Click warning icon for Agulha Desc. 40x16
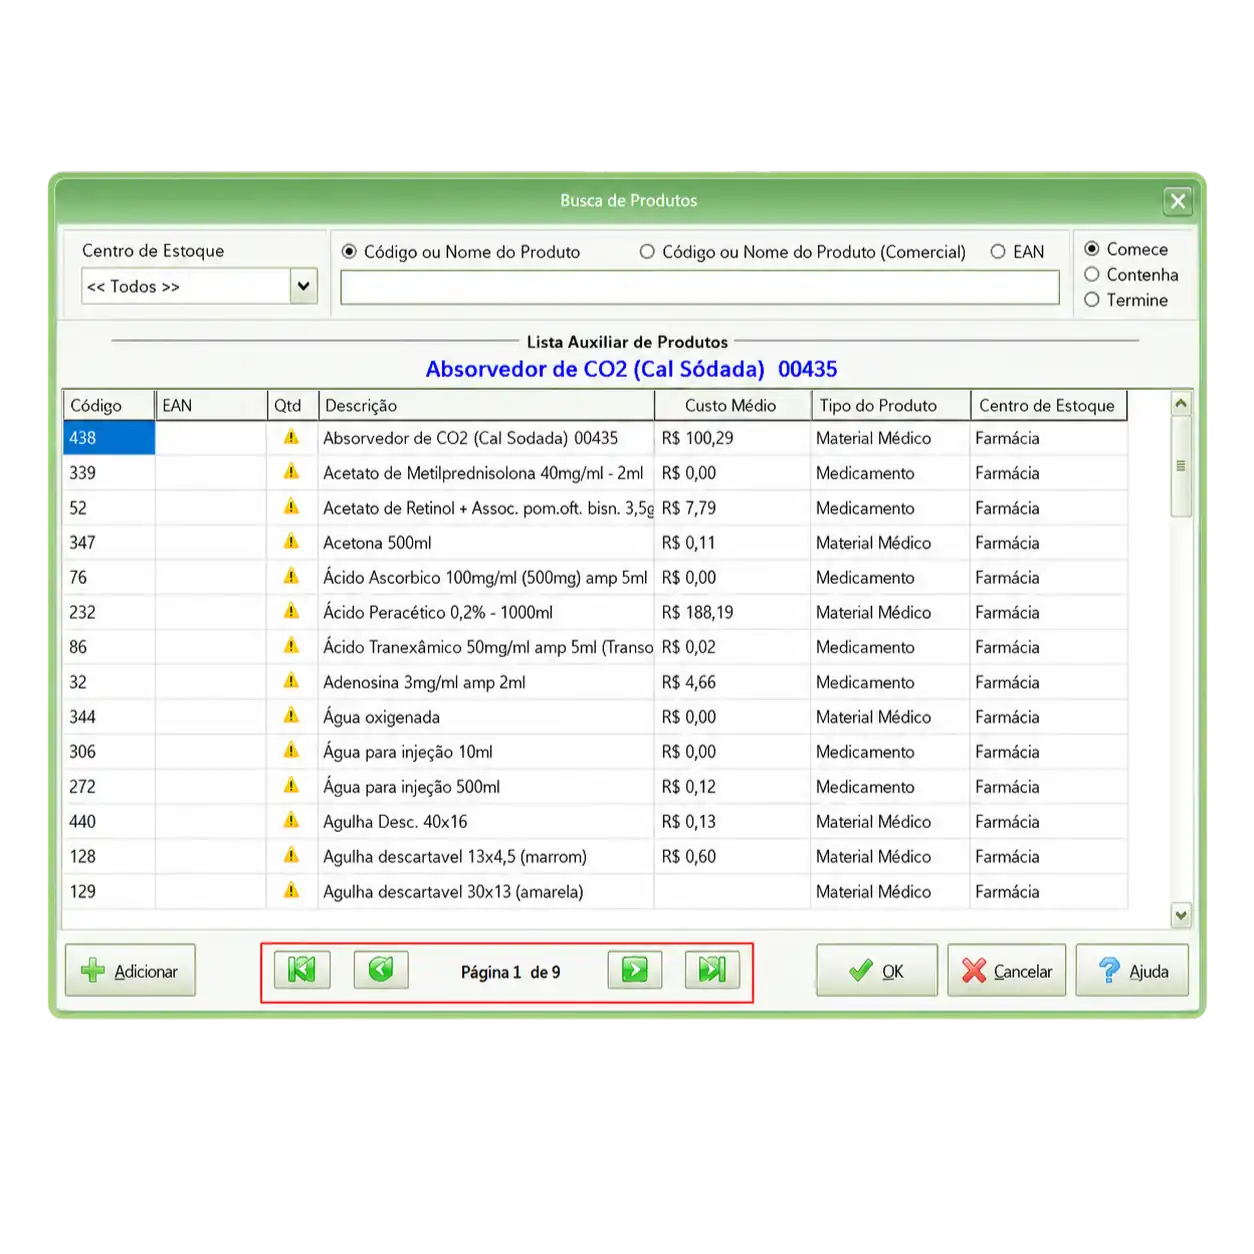This screenshot has width=1254, height=1254. click(291, 821)
